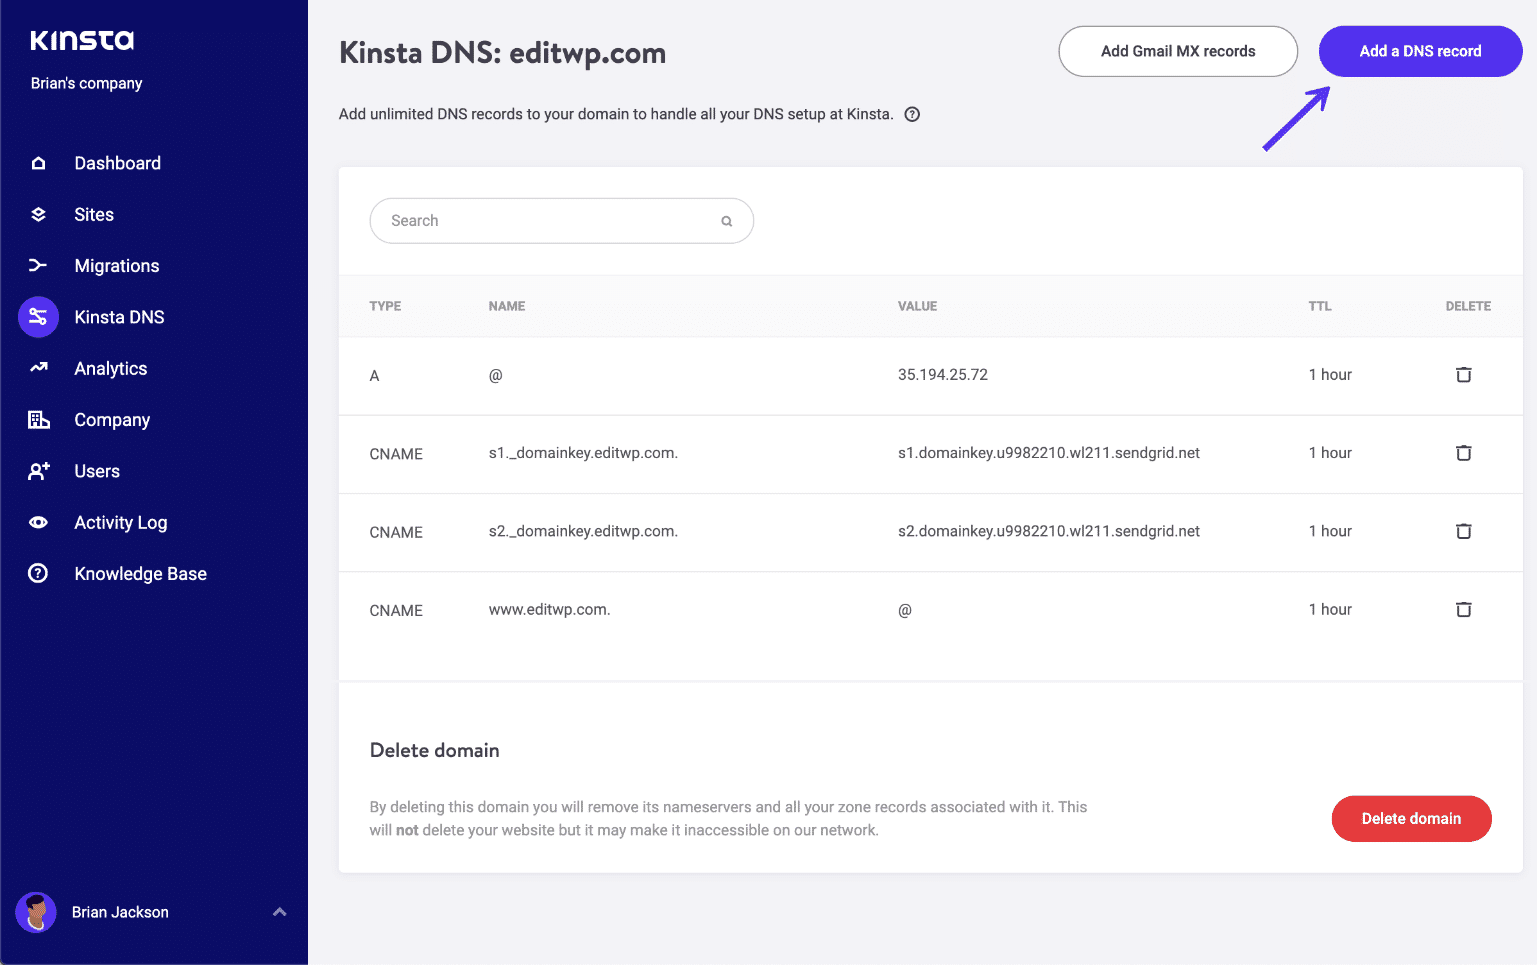
Task: Click the @ name of the A record
Action: [495, 375]
